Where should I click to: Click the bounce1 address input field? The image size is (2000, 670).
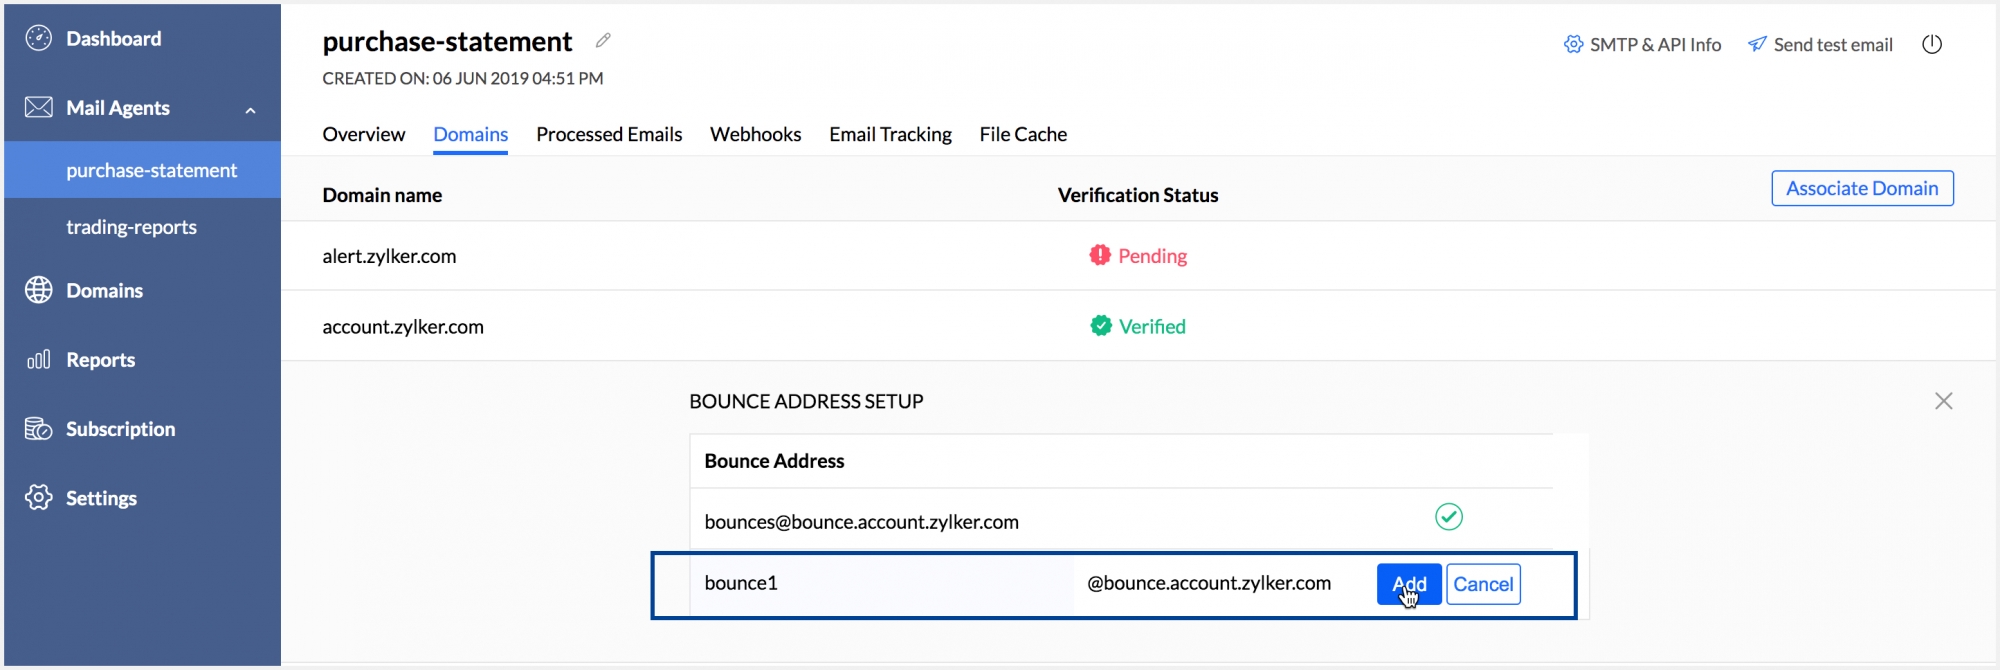(880, 584)
